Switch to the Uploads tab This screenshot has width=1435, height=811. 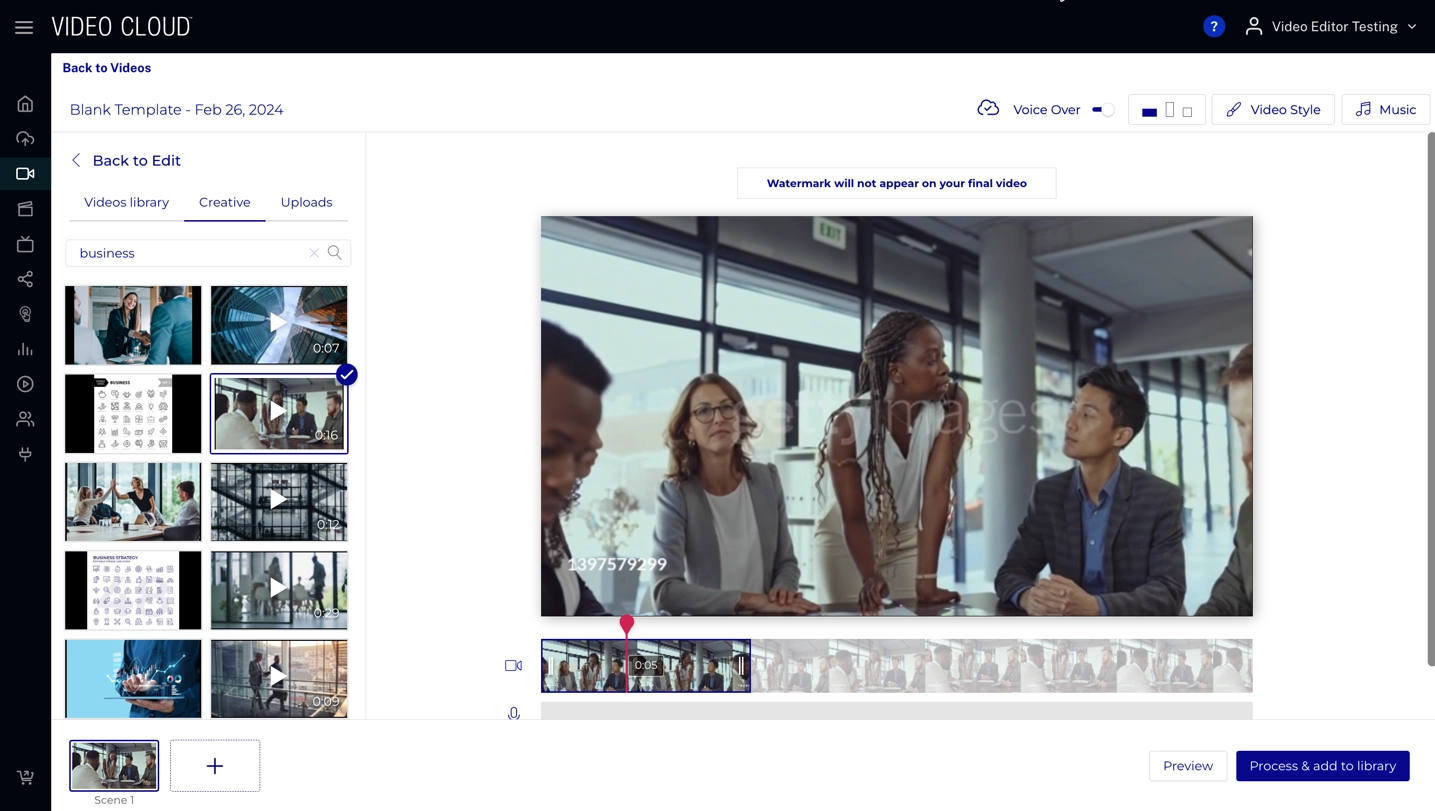pos(306,202)
